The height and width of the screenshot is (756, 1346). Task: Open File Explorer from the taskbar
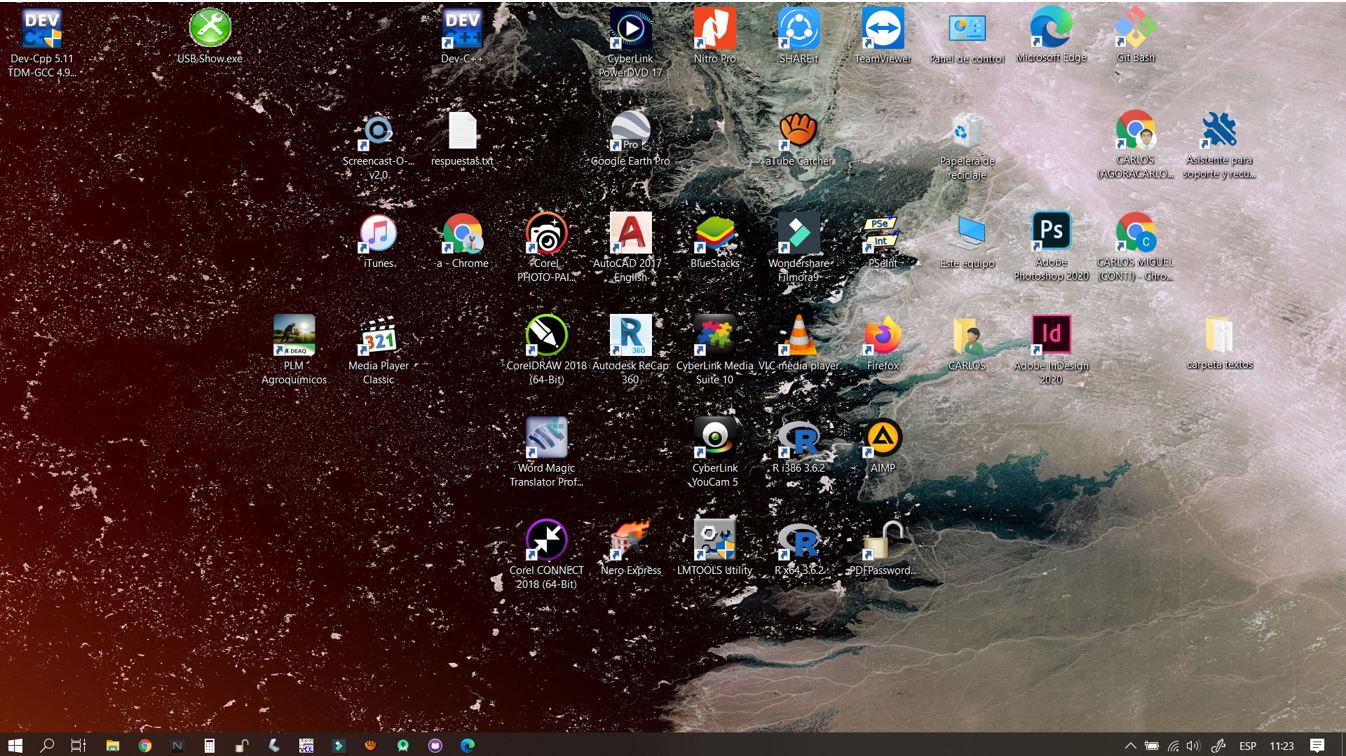112,745
